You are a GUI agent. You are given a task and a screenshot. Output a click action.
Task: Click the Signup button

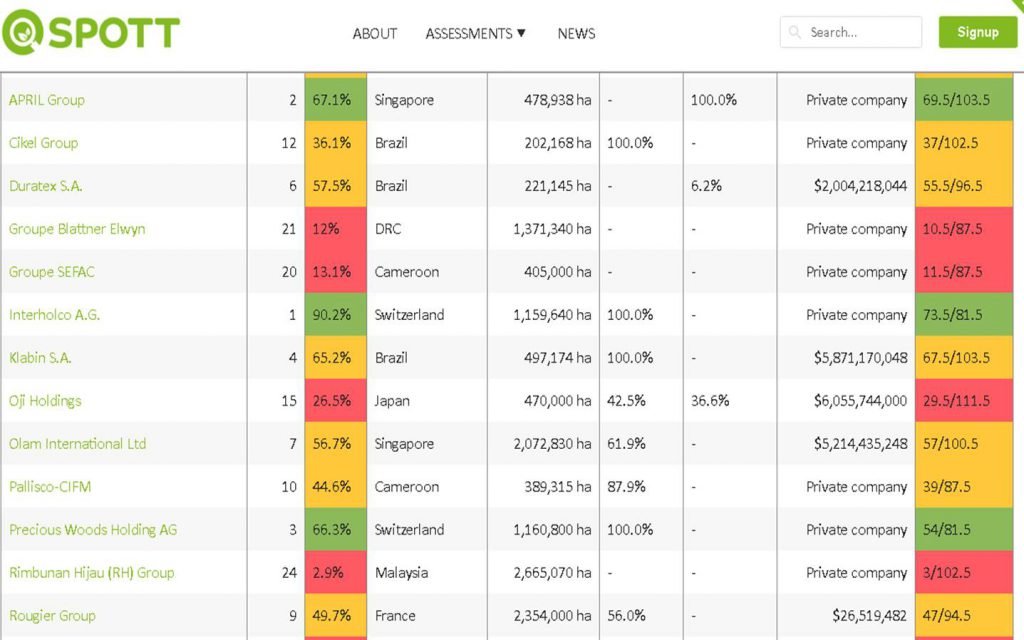pyautogui.click(x=977, y=32)
